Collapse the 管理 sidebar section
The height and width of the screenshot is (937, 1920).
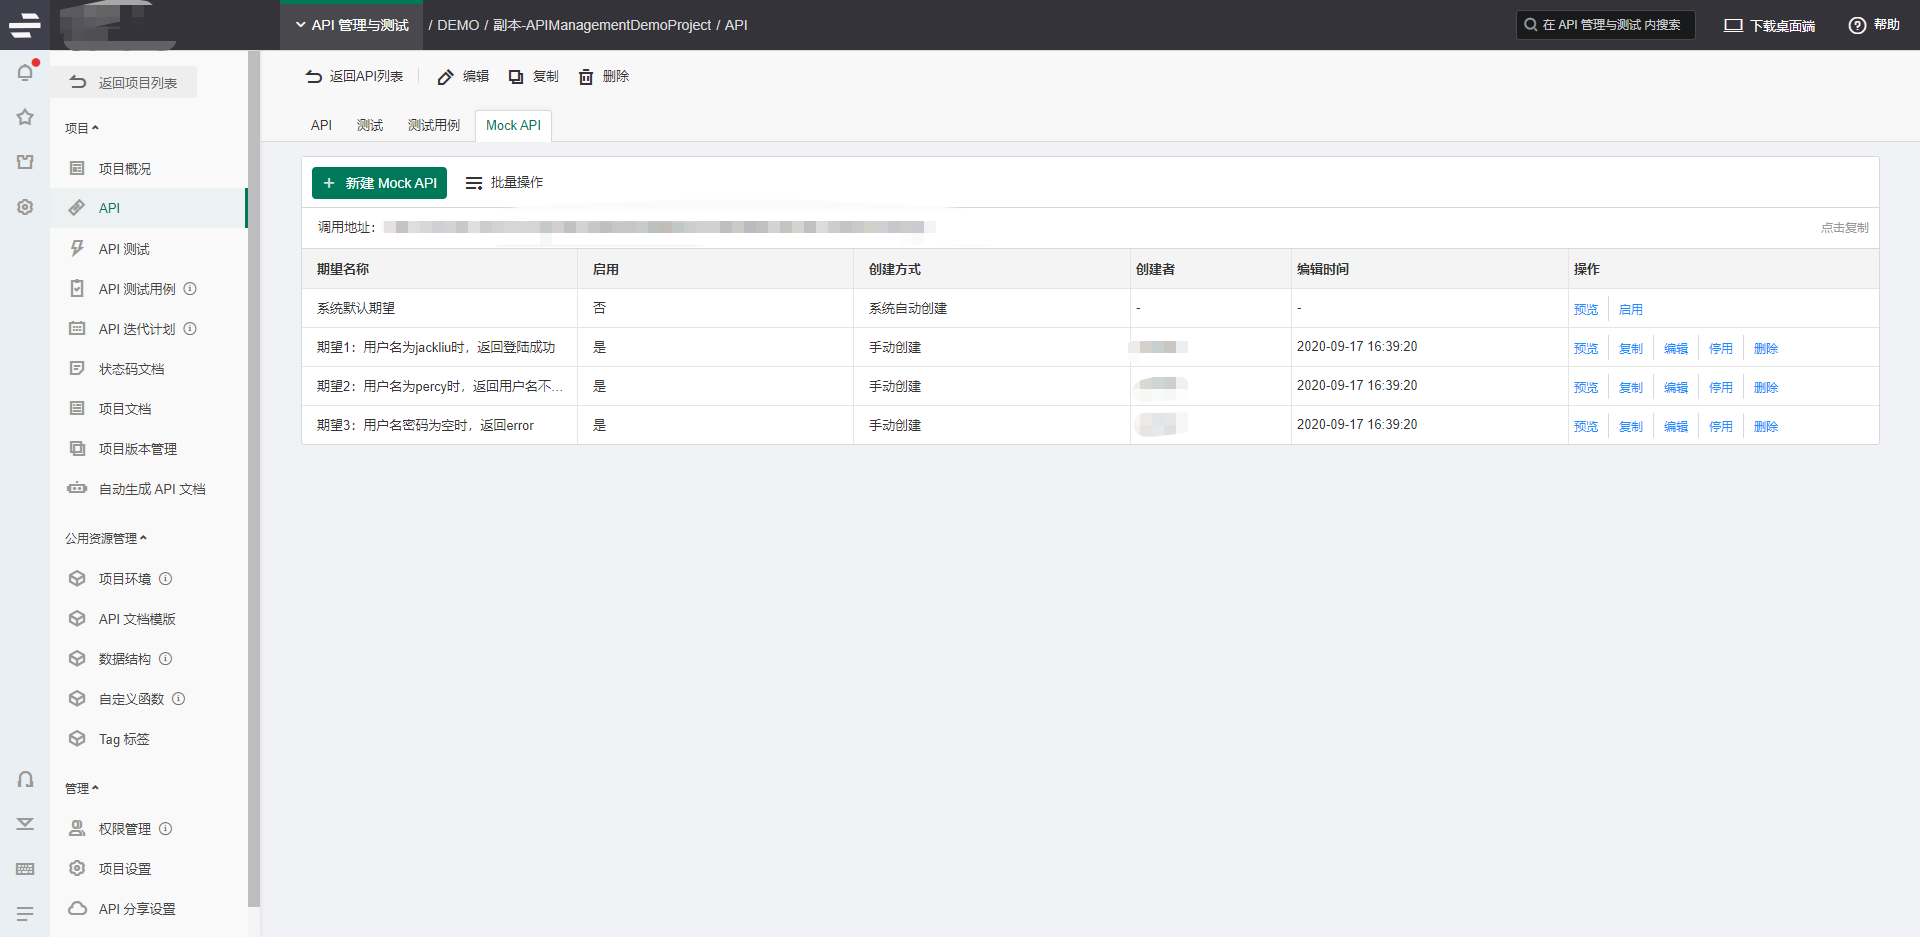[82, 788]
